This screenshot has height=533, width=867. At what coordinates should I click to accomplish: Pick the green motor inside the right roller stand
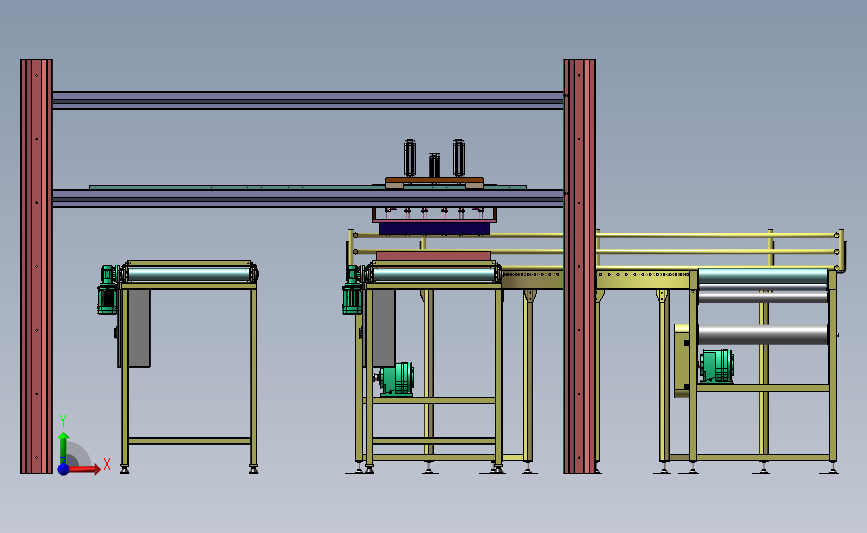click(717, 366)
